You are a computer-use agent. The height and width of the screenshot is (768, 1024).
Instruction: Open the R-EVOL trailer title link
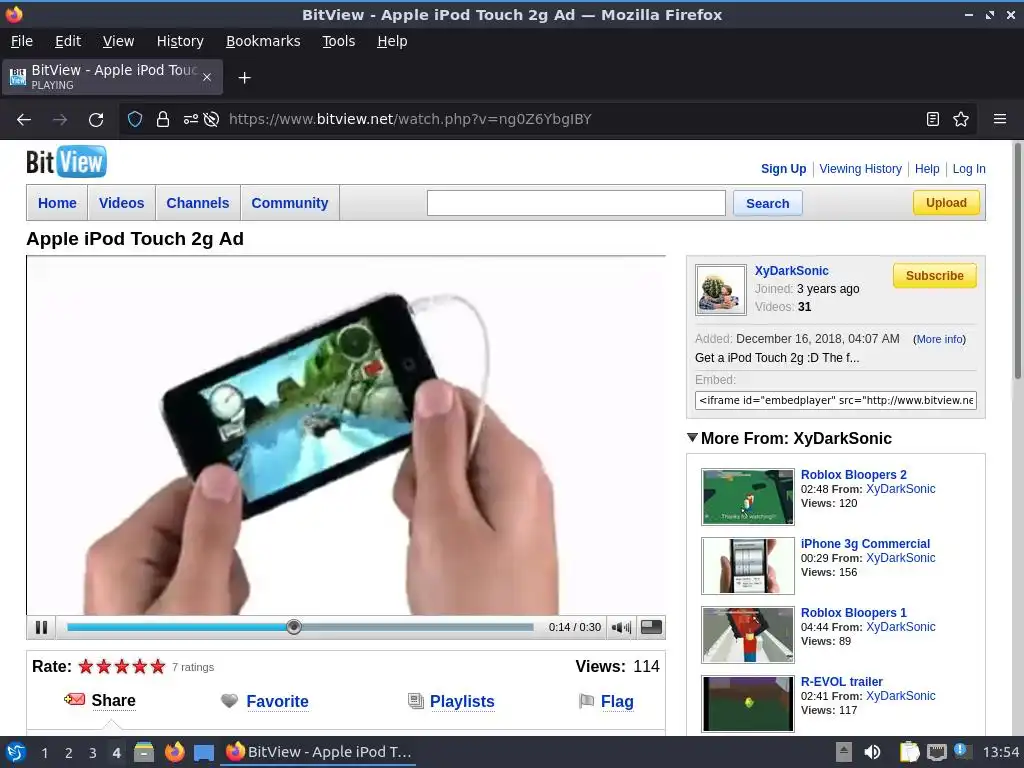pos(842,681)
